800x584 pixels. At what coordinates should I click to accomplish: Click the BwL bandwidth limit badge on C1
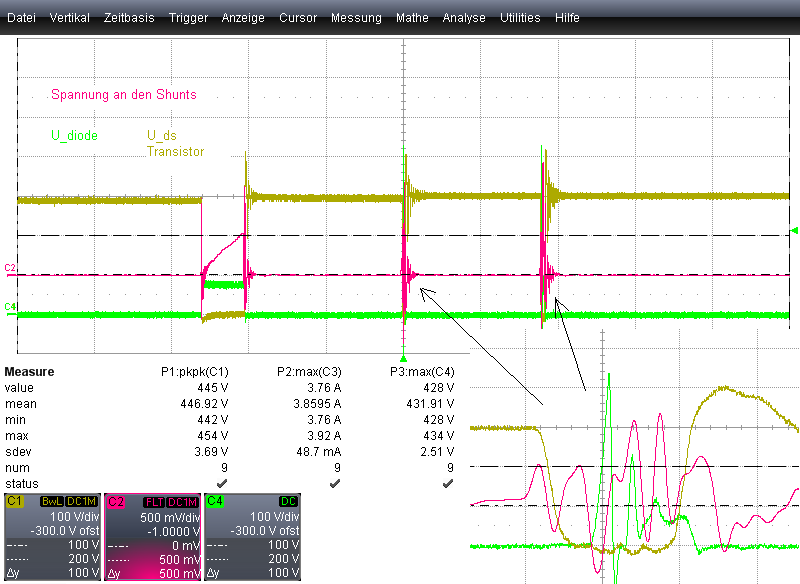click(50, 500)
